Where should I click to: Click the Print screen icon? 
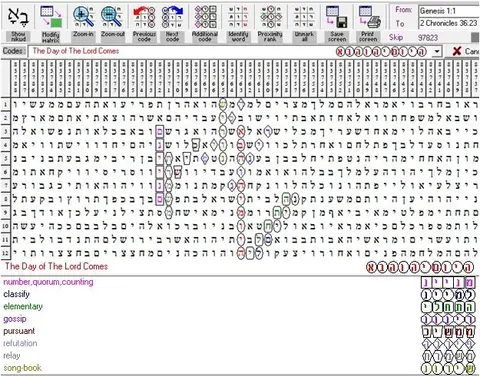coord(369,17)
